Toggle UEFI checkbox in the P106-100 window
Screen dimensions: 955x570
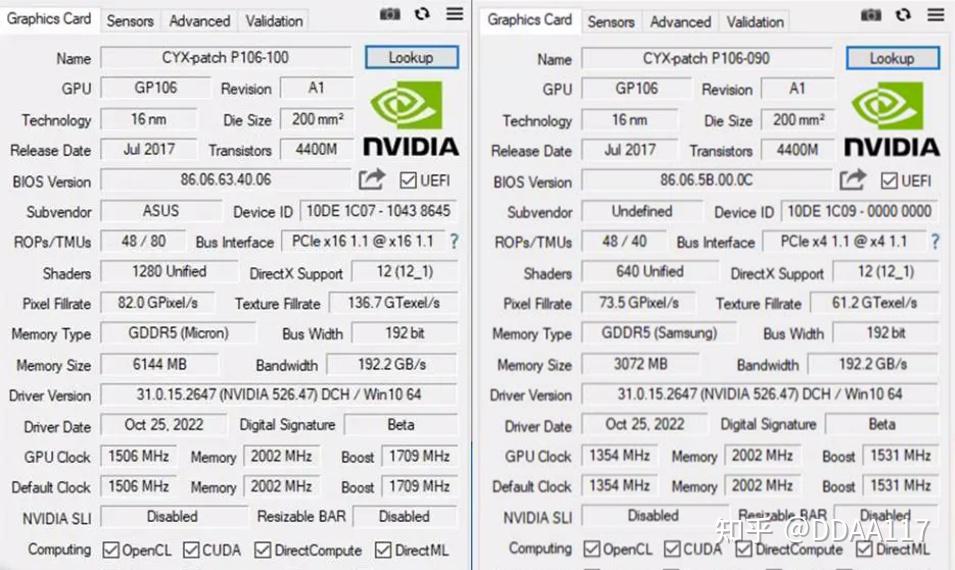[408, 180]
